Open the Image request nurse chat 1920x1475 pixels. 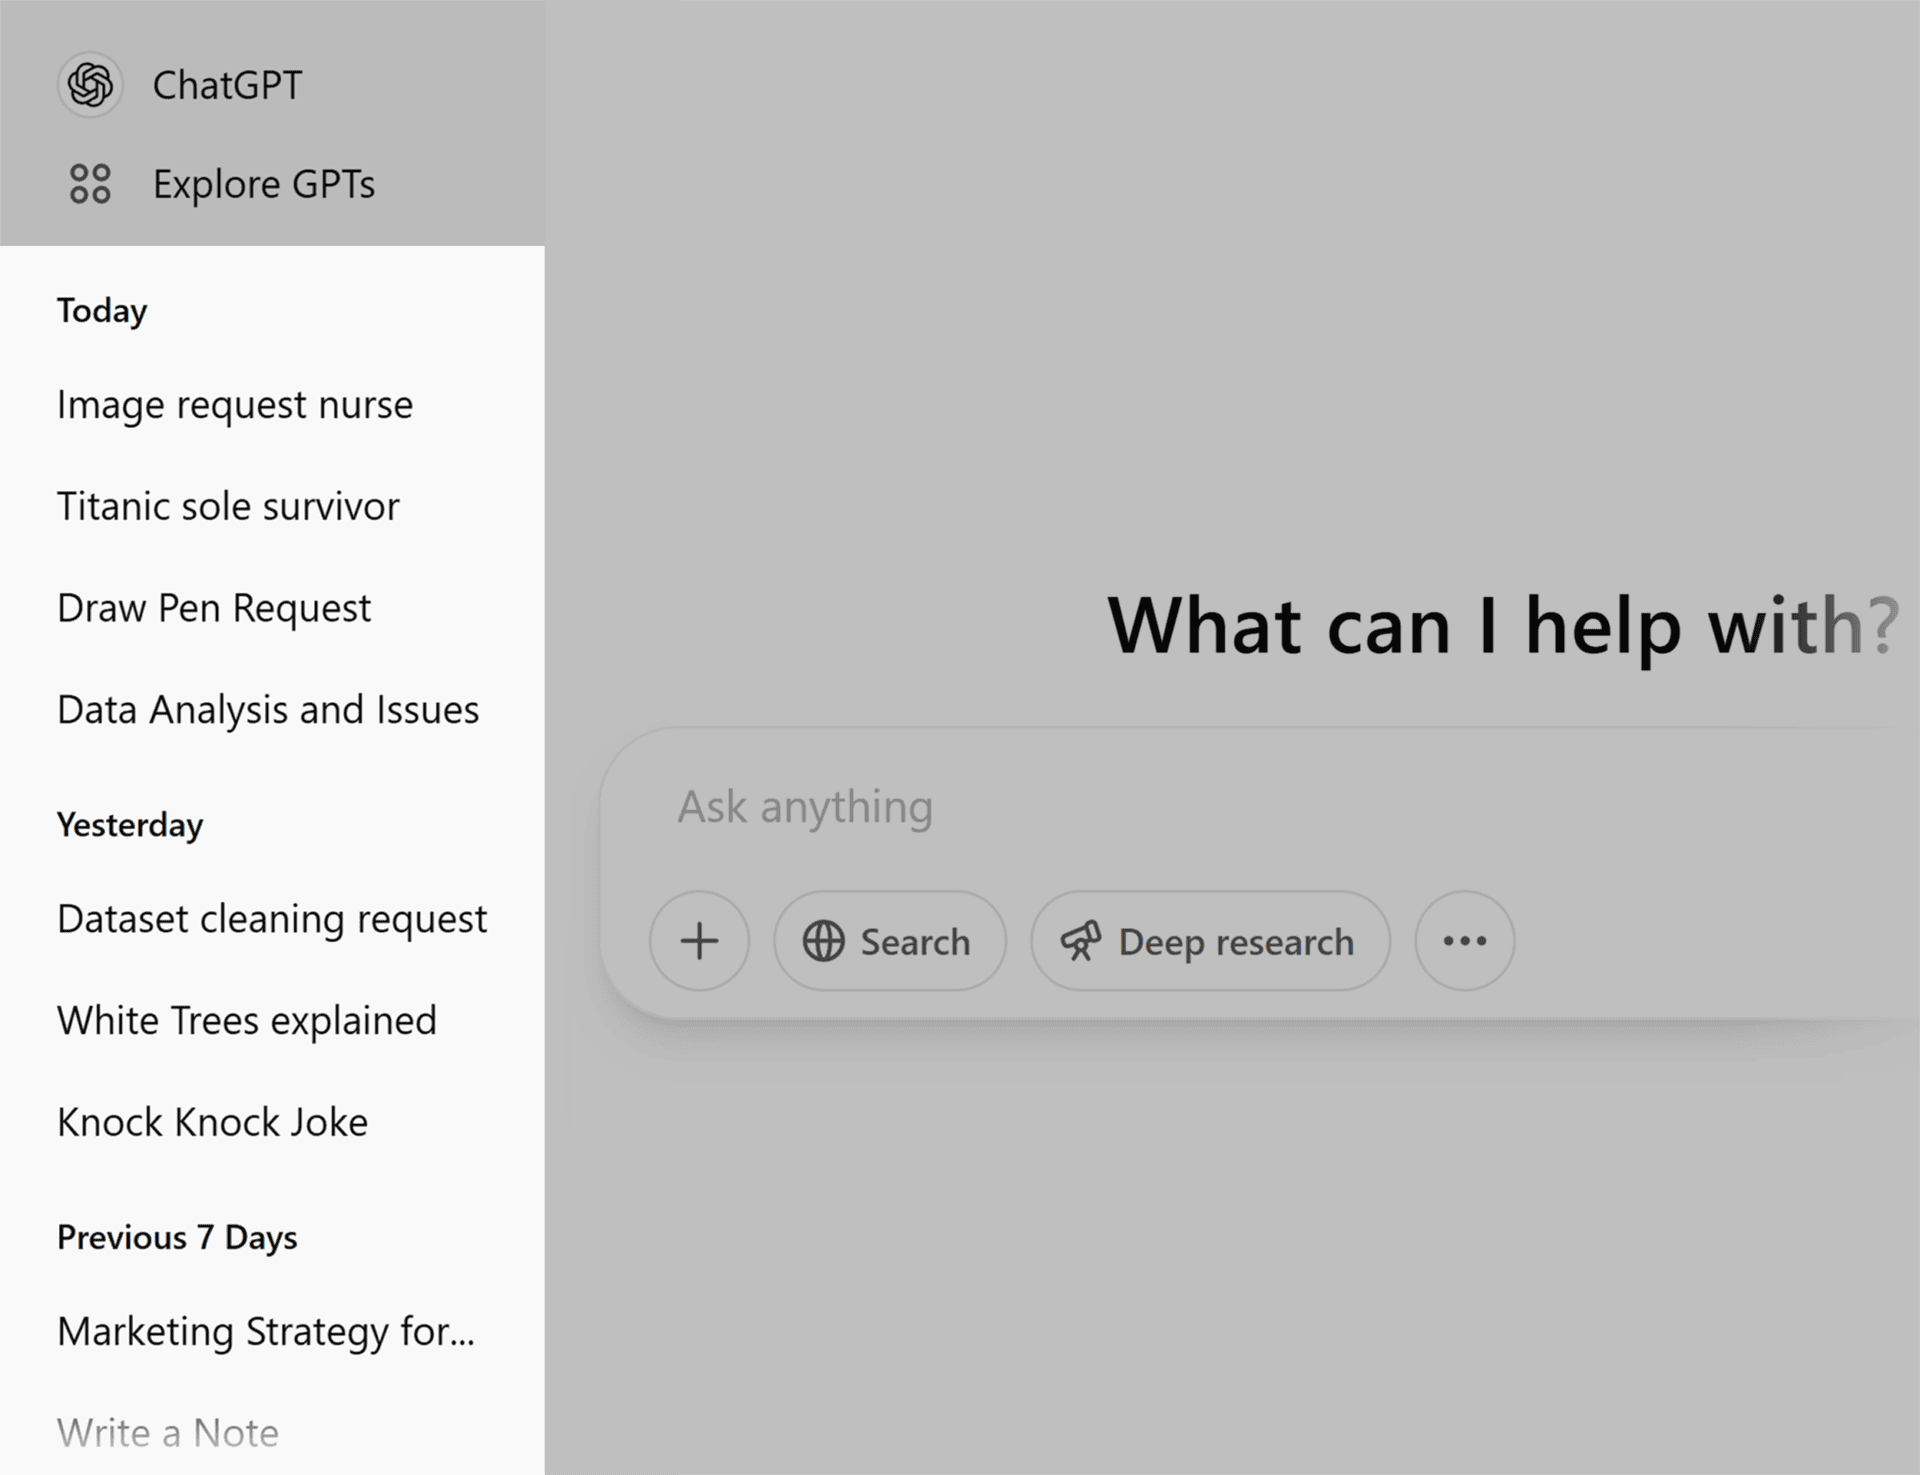click(x=235, y=405)
